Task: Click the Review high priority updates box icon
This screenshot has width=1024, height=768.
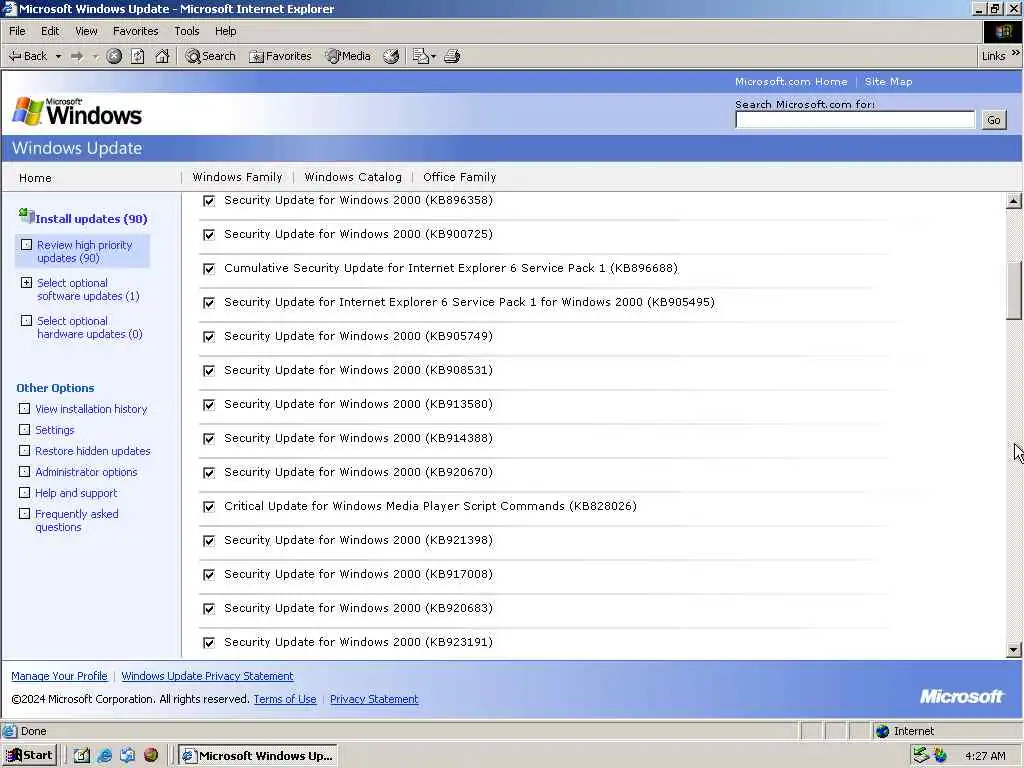Action: point(26,245)
